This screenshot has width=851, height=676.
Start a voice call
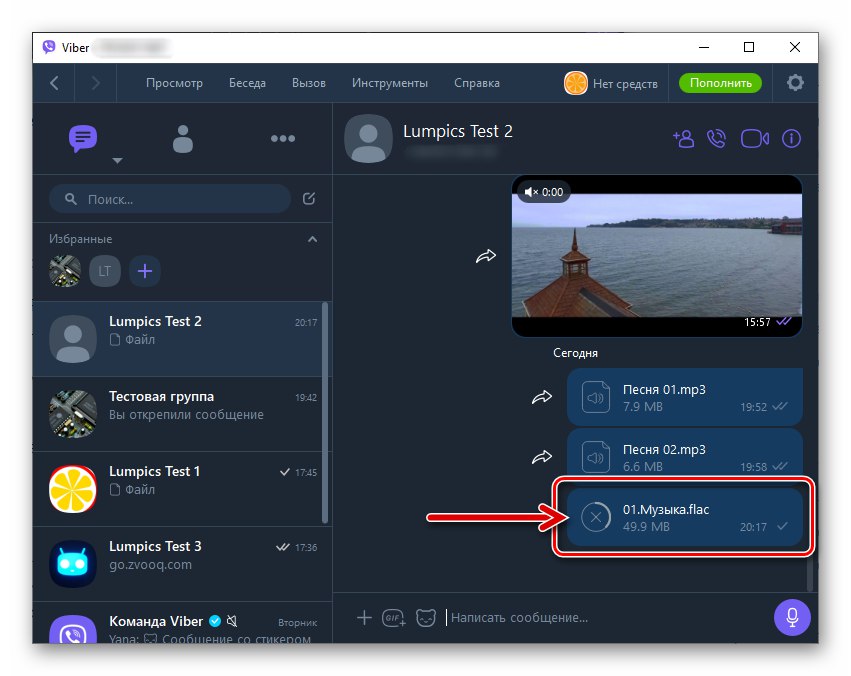pyautogui.click(x=716, y=139)
